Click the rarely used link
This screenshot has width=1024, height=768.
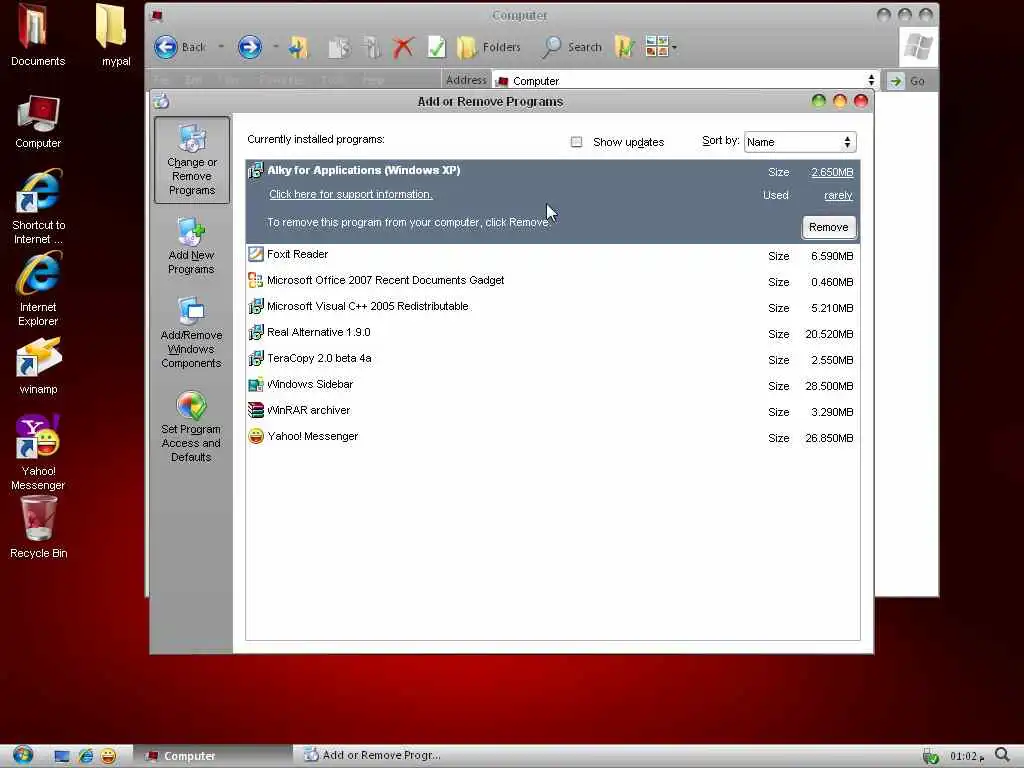tap(838, 195)
